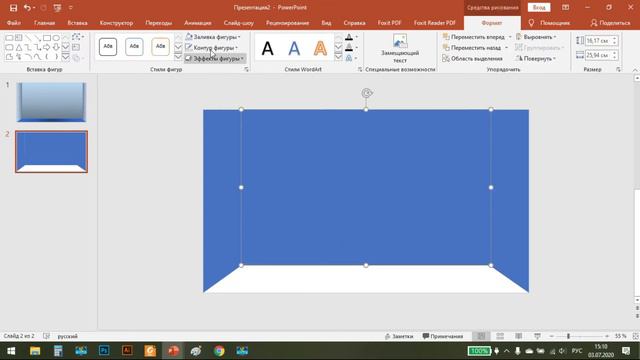The width and height of the screenshot is (640, 360).
Task: Select slide 2 thumbnail
Action: [x=51, y=152]
